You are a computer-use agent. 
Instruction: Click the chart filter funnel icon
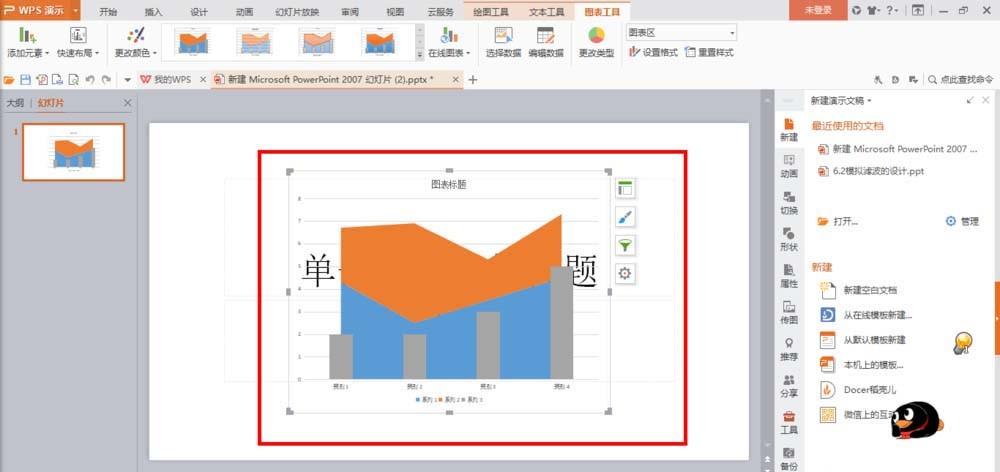pos(626,245)
